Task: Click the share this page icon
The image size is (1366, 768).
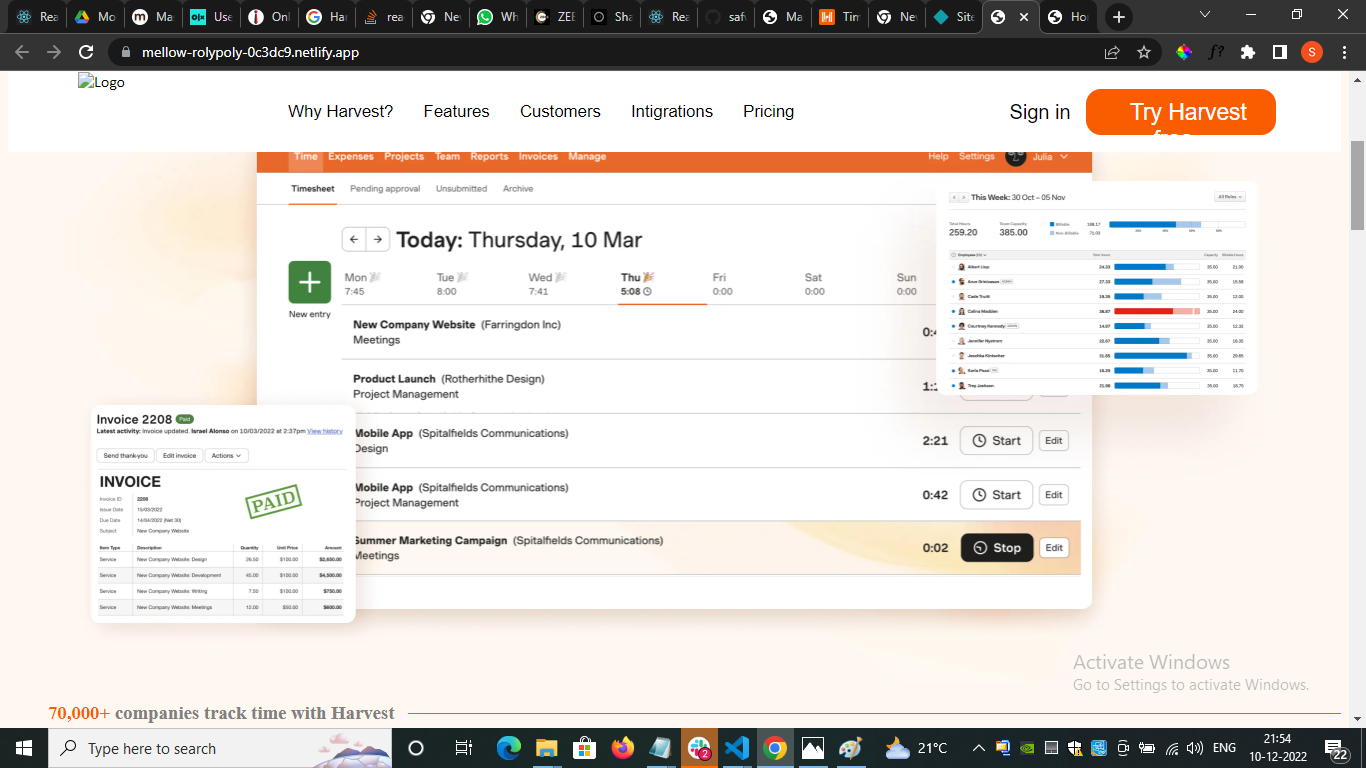Action: [1112, 52]
